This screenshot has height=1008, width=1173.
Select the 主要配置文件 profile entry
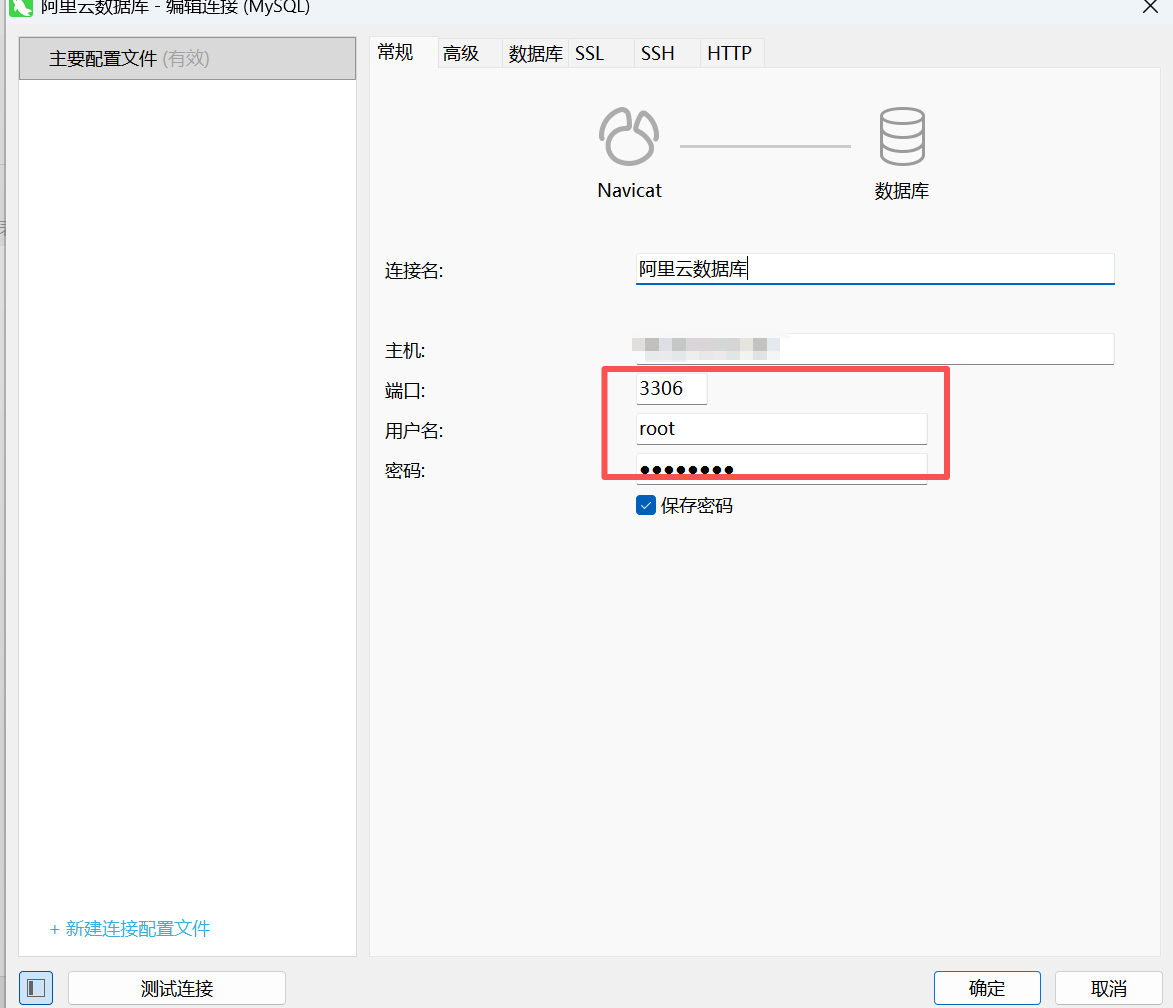point(187,58)
